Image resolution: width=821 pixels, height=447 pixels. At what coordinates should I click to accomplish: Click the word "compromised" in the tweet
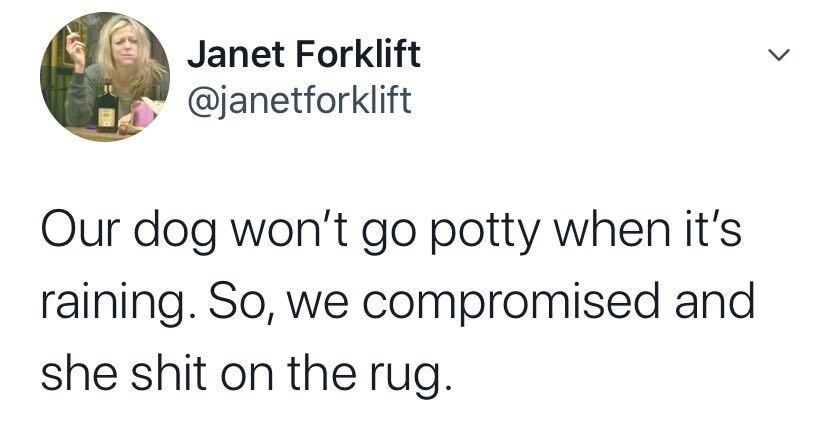511,304
